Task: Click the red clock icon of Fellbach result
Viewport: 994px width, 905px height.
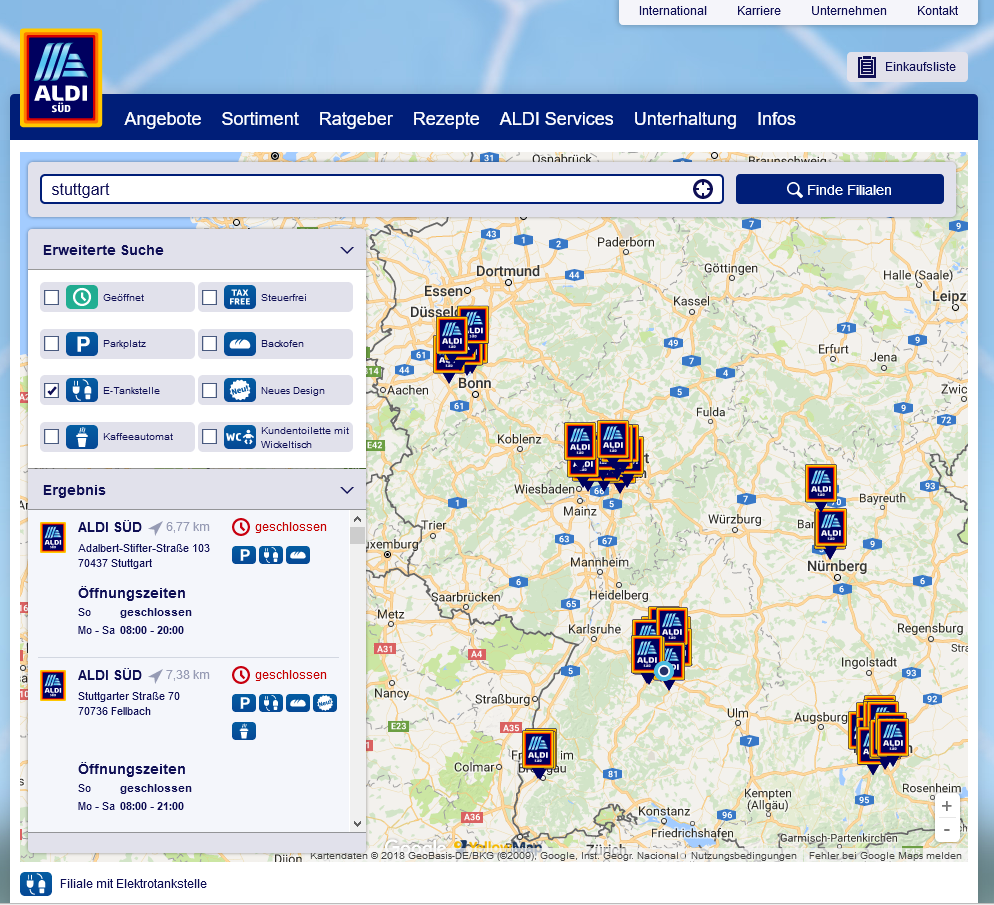Action: point(241,675)
